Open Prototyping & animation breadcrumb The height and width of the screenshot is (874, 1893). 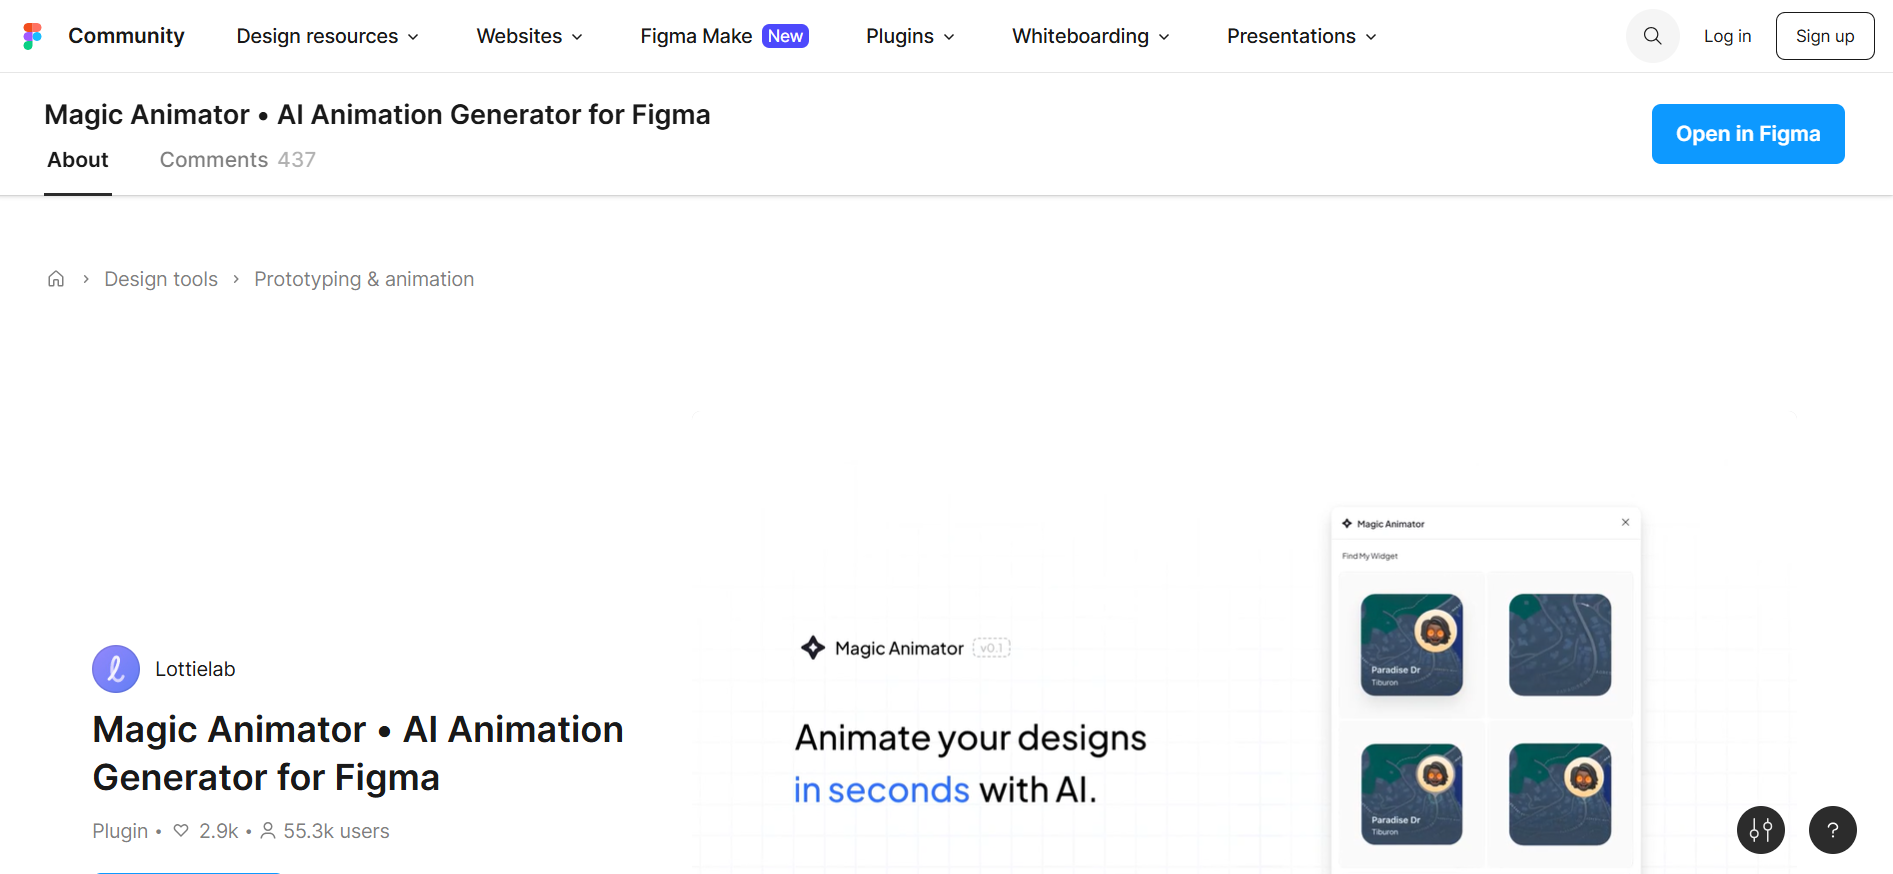(364, 279)
